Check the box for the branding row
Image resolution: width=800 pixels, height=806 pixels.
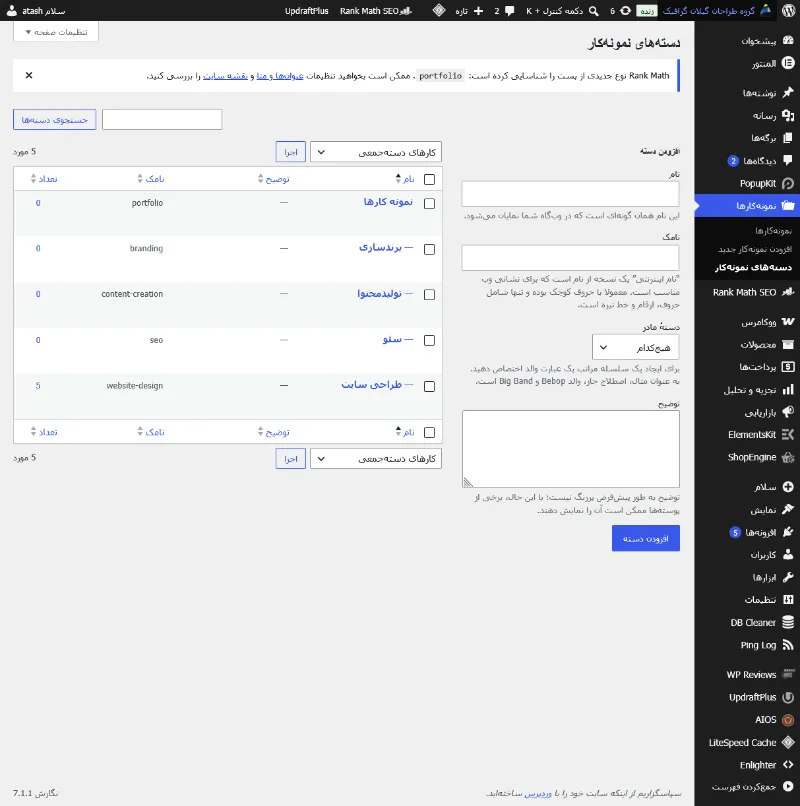tap(429, 249)
